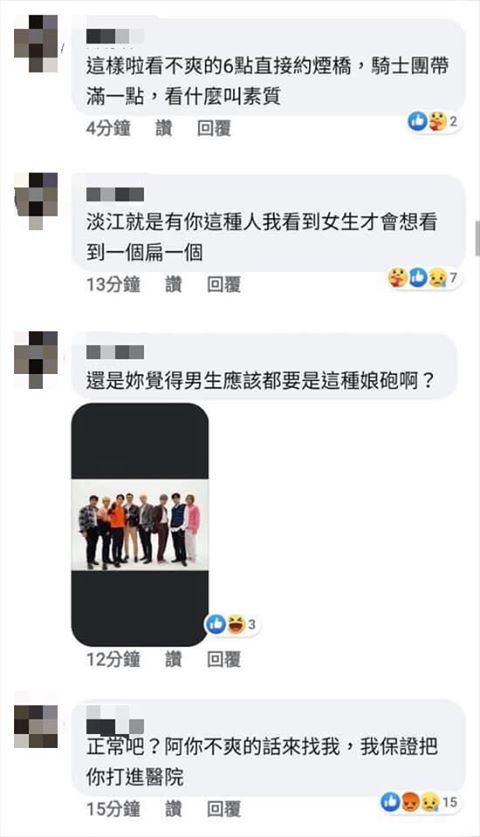480x837 pixels.
Task: Click the scrollbar thumb on right edge
Action: 477,238
